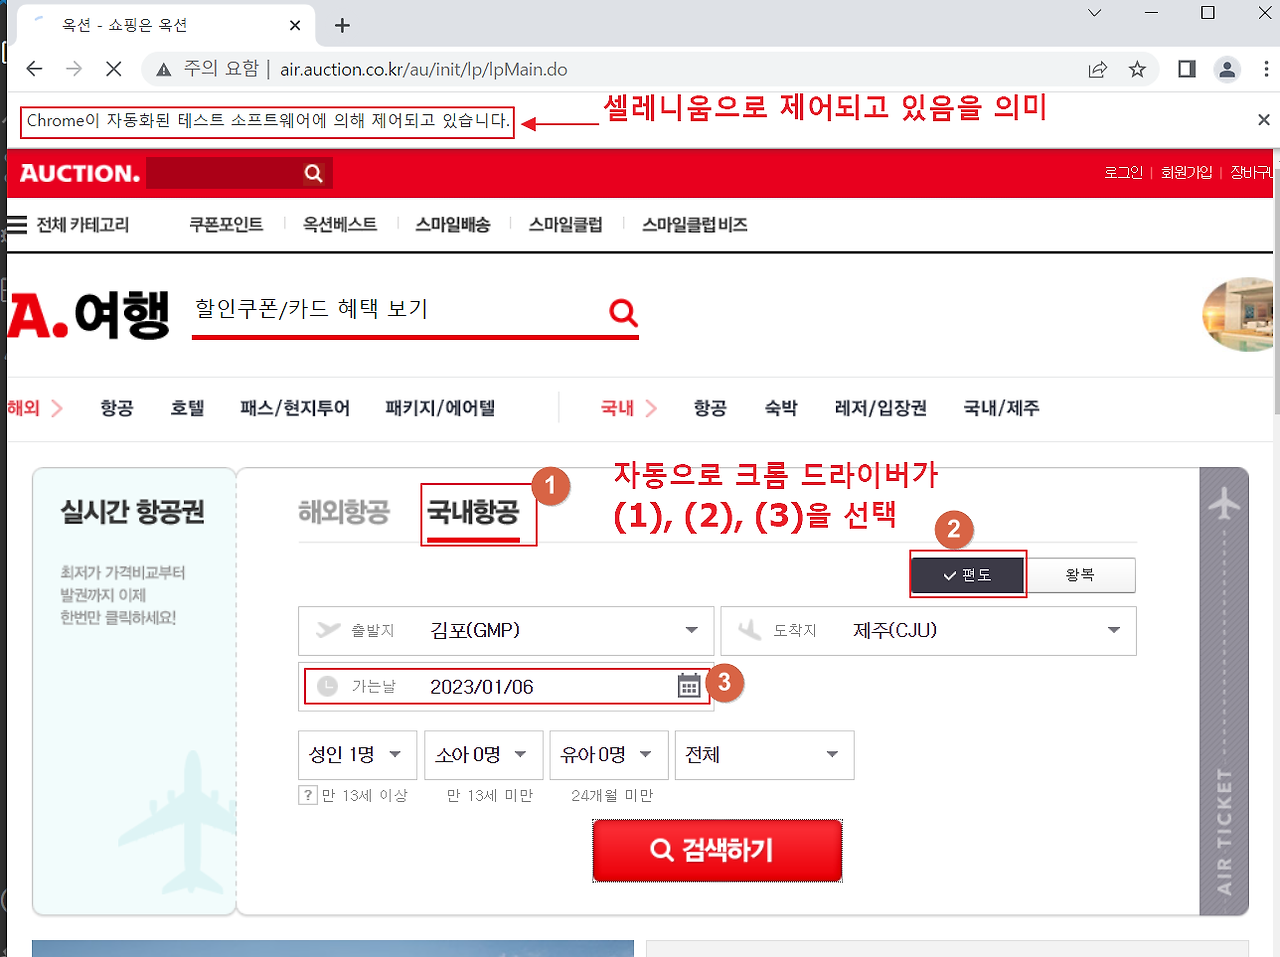The image size is (1280, 957).
Task: Open 패스/현지투어 menu item
Action: [295, 408]
